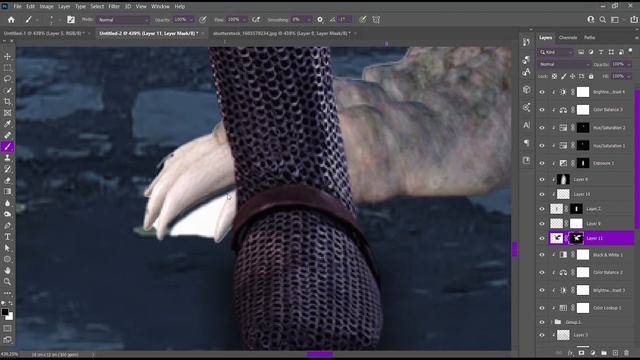Image resolution: width=640 pixels, height=360 pixels.
Task: Open the Flow value dropdown
Action: tap(244, 20)
